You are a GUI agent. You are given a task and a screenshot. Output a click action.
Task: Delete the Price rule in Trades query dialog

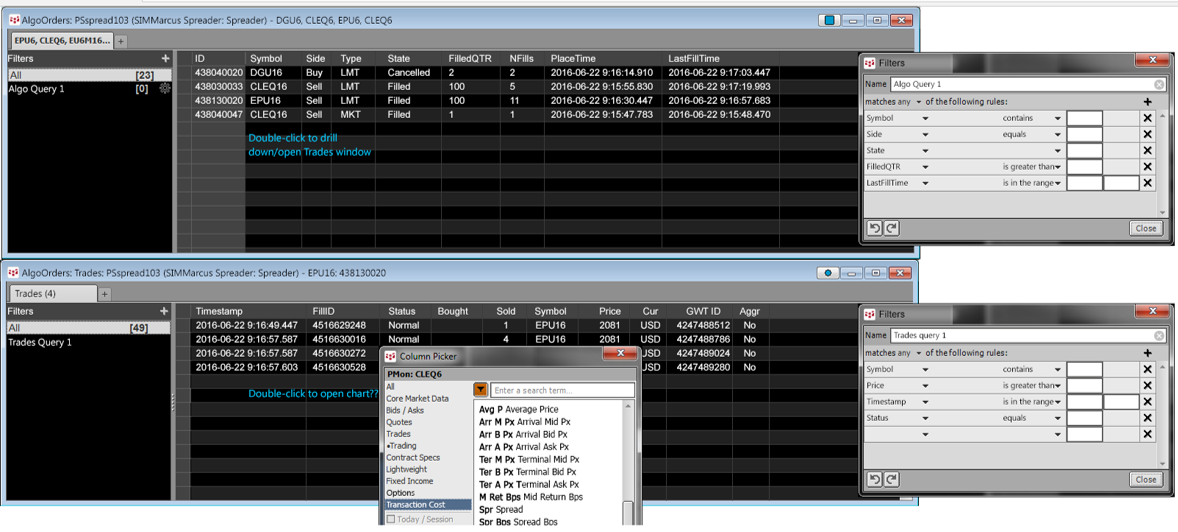[x=1147, y=385]
